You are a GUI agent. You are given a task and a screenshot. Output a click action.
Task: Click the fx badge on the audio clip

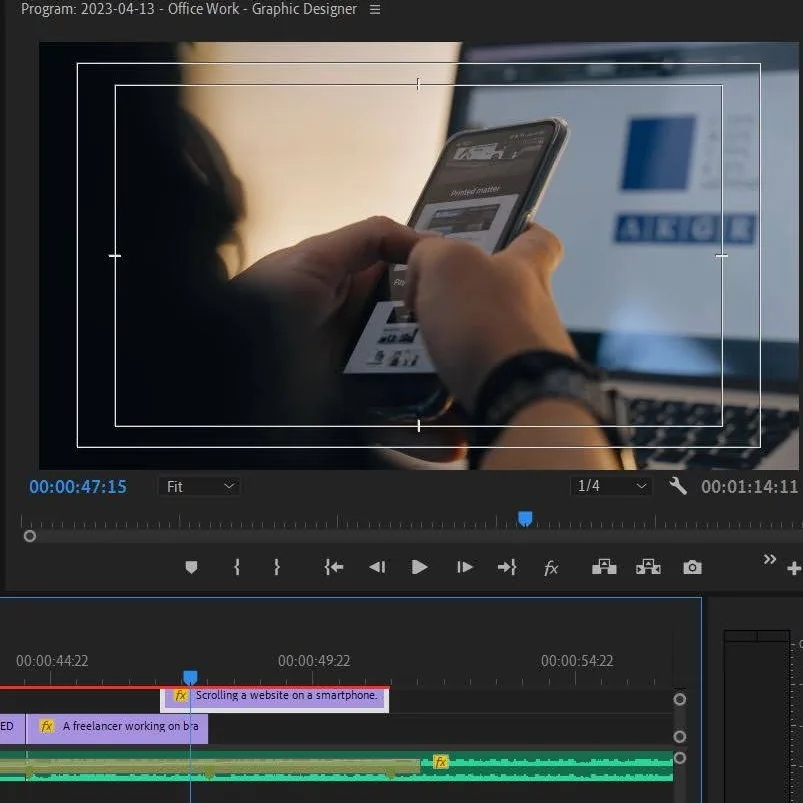[440, 762]
